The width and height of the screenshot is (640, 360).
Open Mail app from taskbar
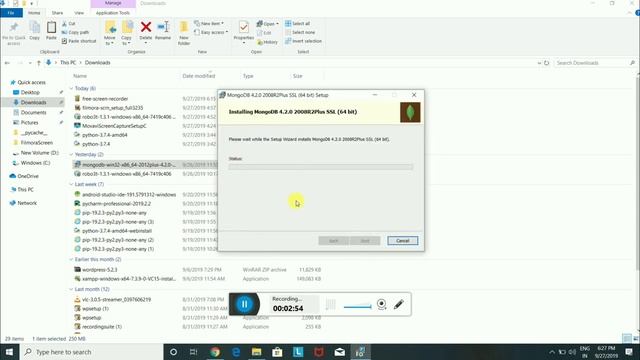tap(340, 352)
